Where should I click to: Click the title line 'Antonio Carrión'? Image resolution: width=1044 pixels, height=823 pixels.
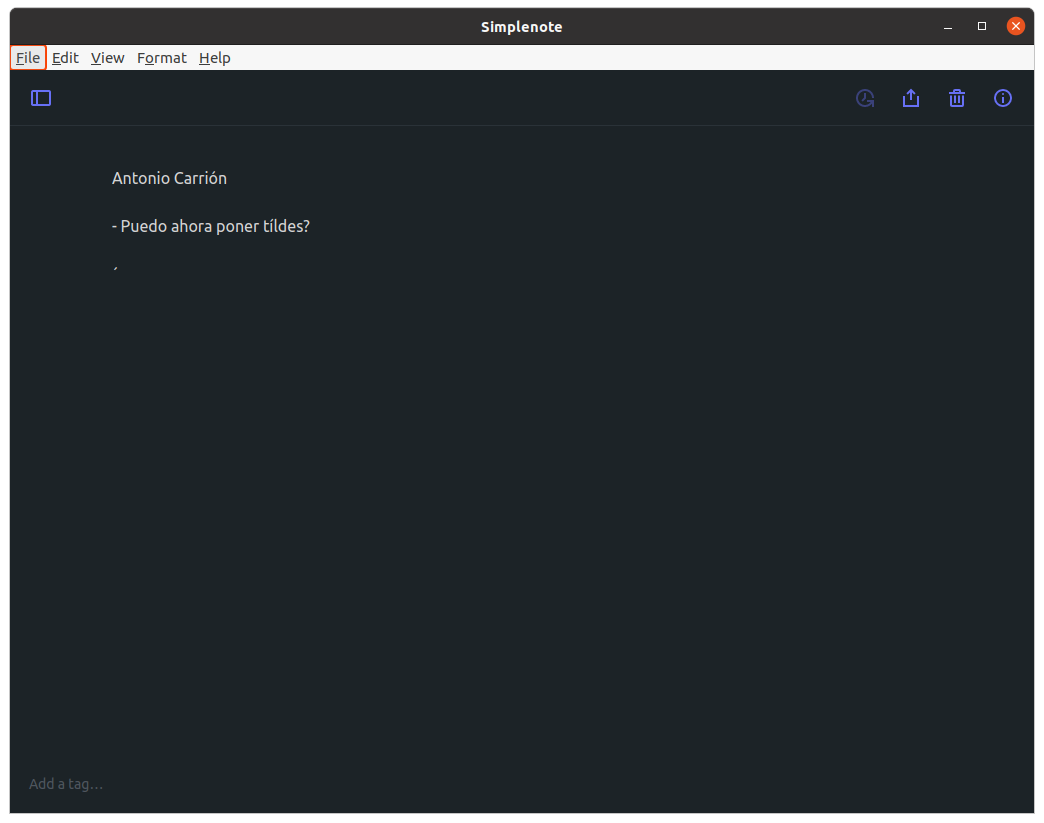click(169, 177)
